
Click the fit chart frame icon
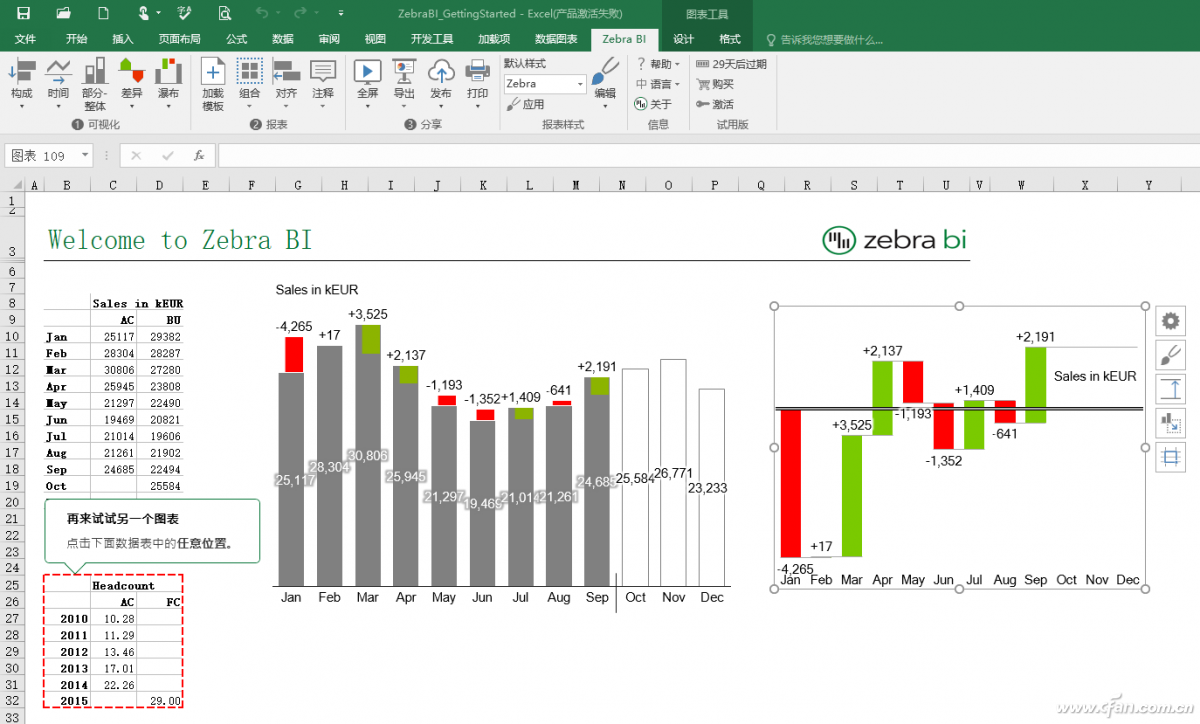pyautogui.click(x=1171, y=458)
